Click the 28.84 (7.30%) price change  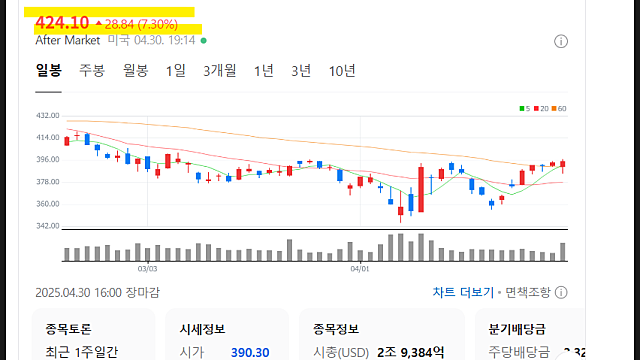click(x=137, y=24)
